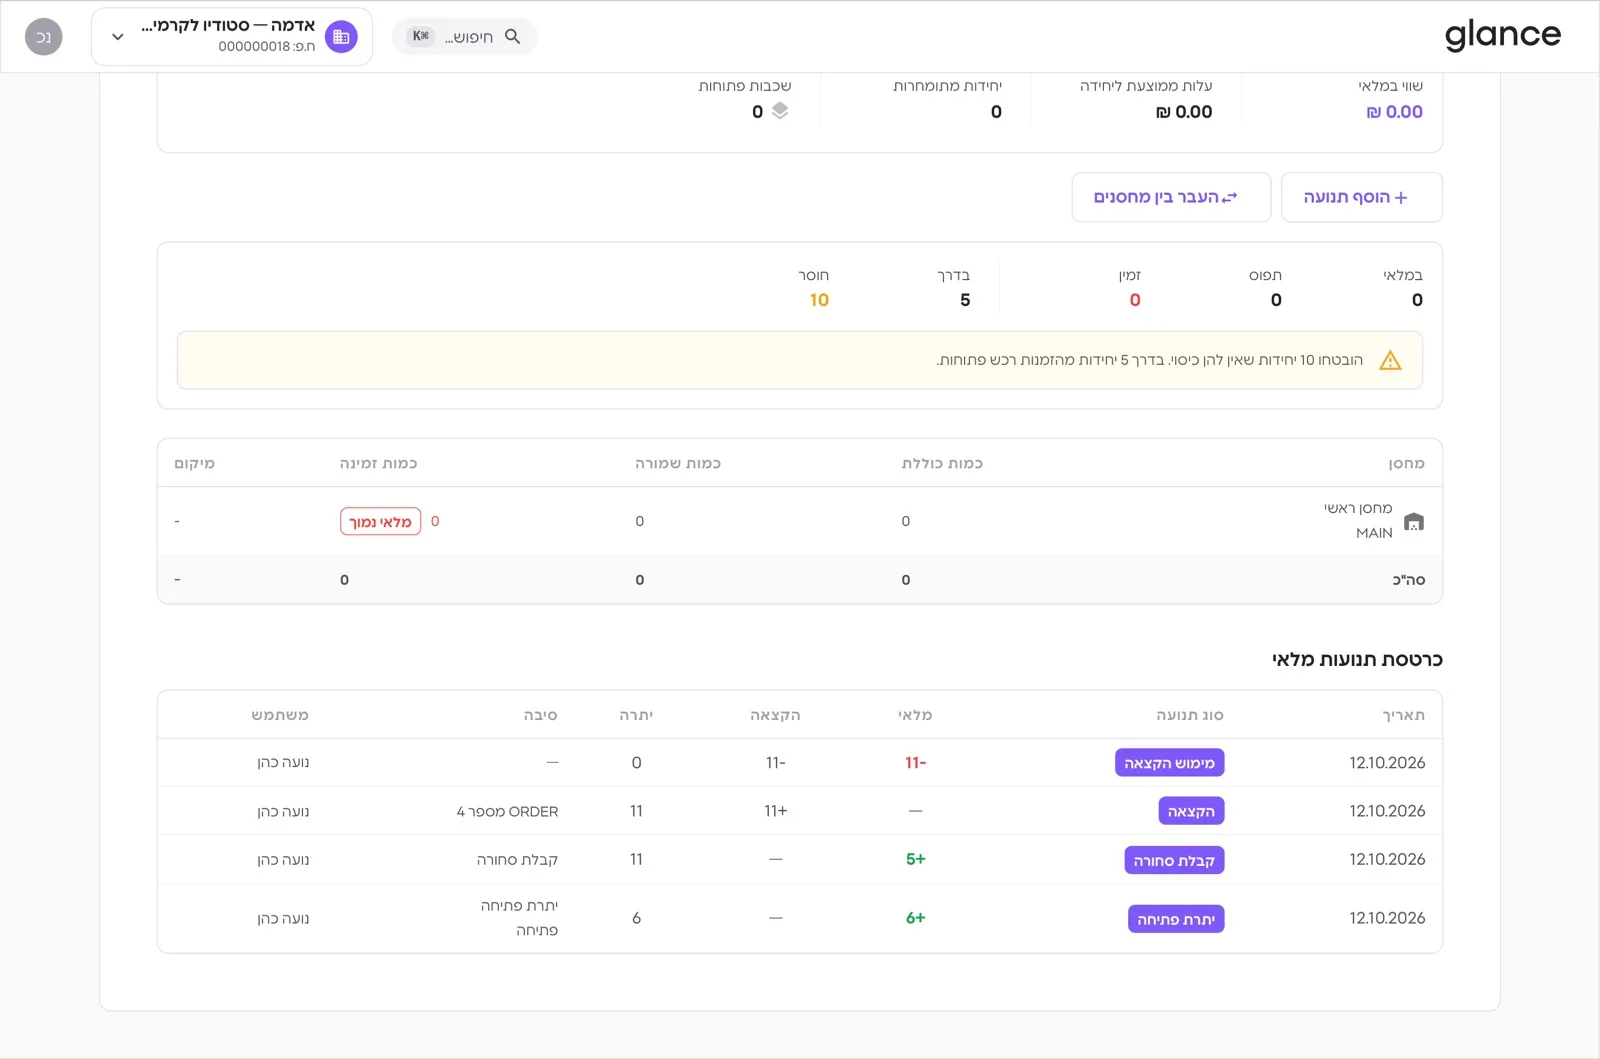Click the glance logo
The height and width of the screenshot is (1059, 1600).
coord(1502,36)
